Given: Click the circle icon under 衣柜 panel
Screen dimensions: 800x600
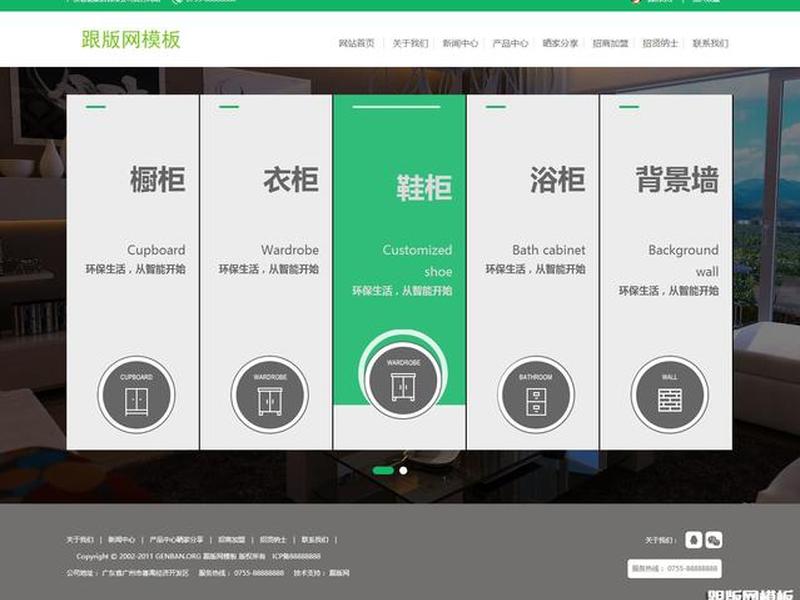Looking at the screenshot, I should (269, 395).
